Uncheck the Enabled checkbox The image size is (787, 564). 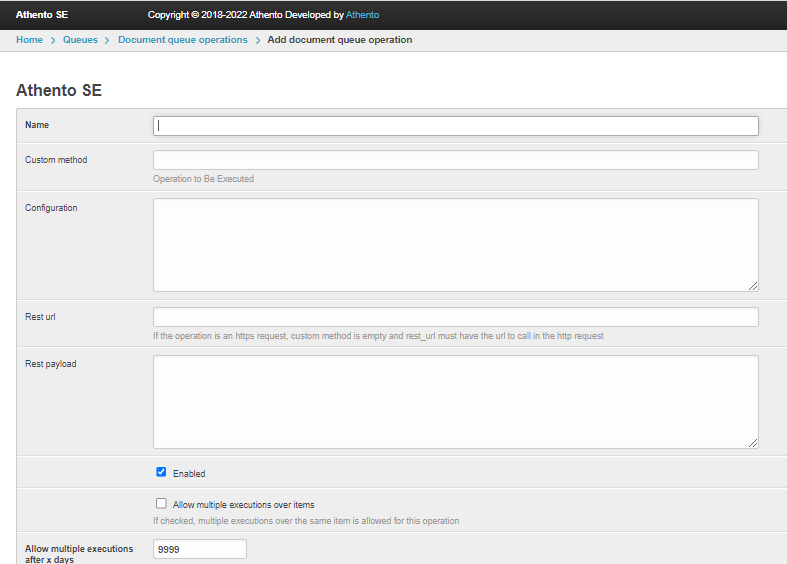tap(161, 472)
